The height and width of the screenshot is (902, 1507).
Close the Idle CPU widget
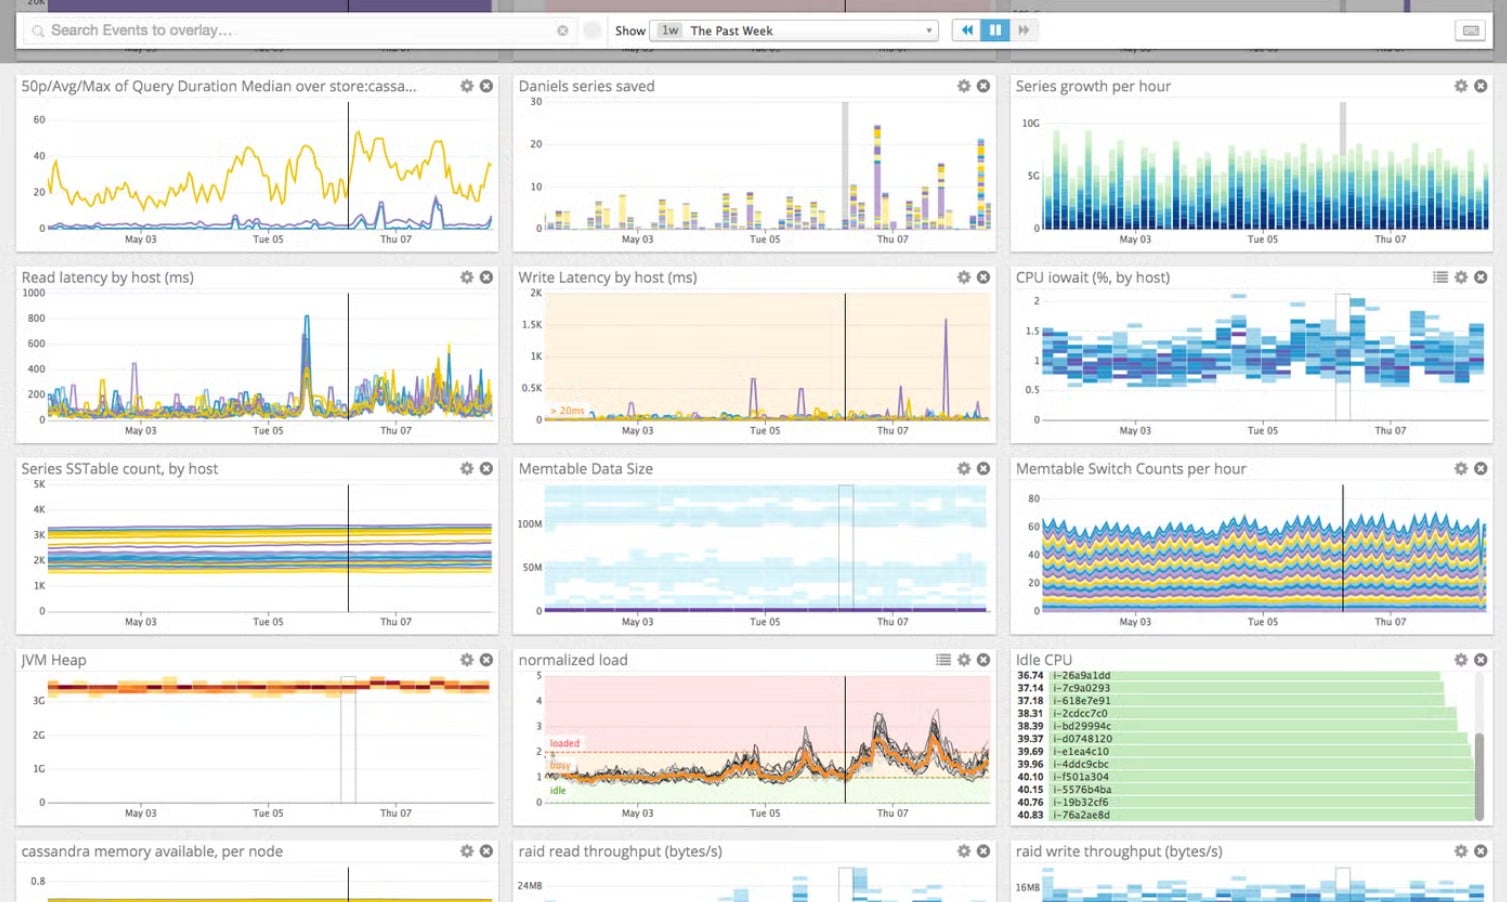(1481, 660)
